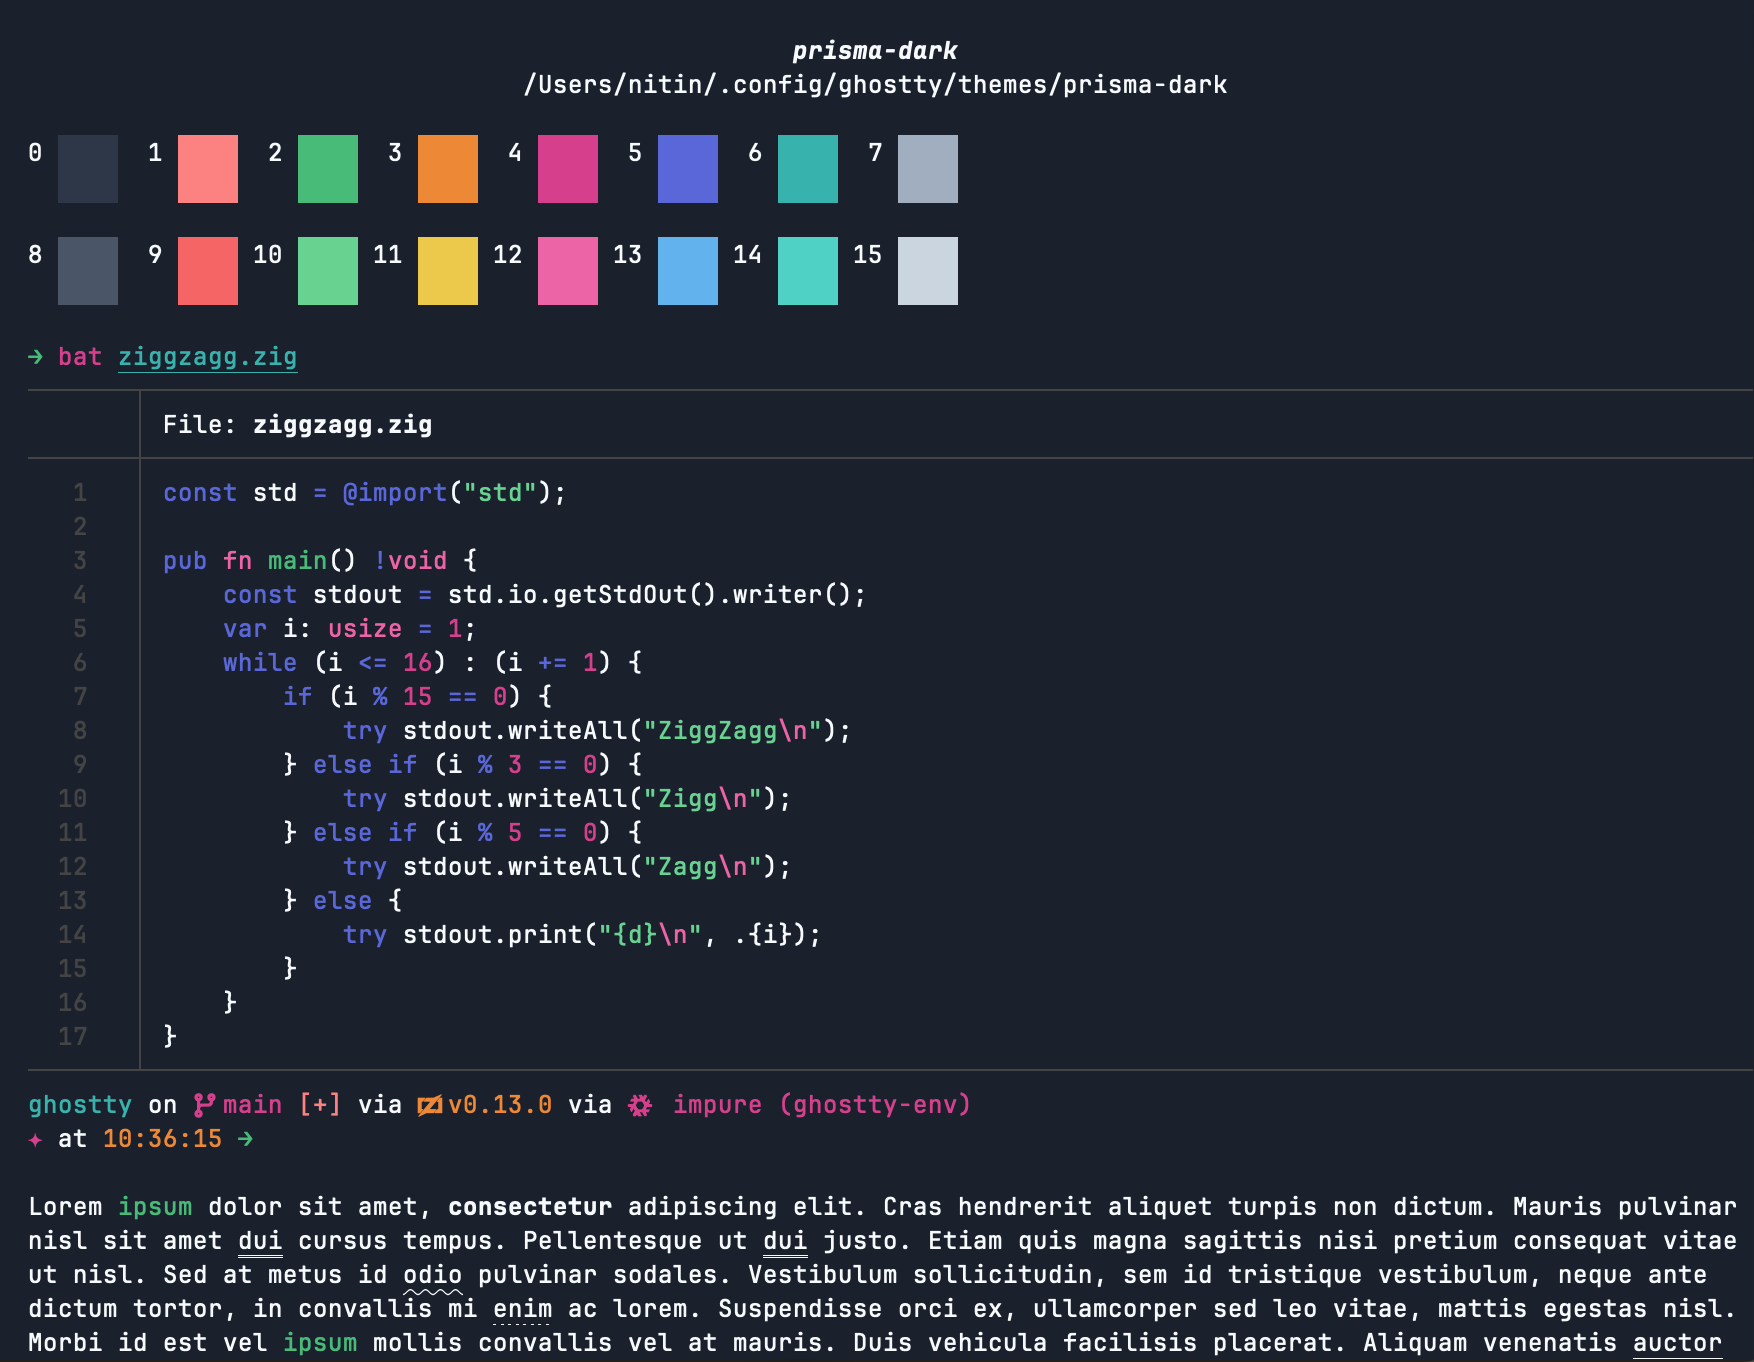The image size is (1754, 1362).
Task: Click underlined 'dui' before cursus
Action: tap(260, 1241)
